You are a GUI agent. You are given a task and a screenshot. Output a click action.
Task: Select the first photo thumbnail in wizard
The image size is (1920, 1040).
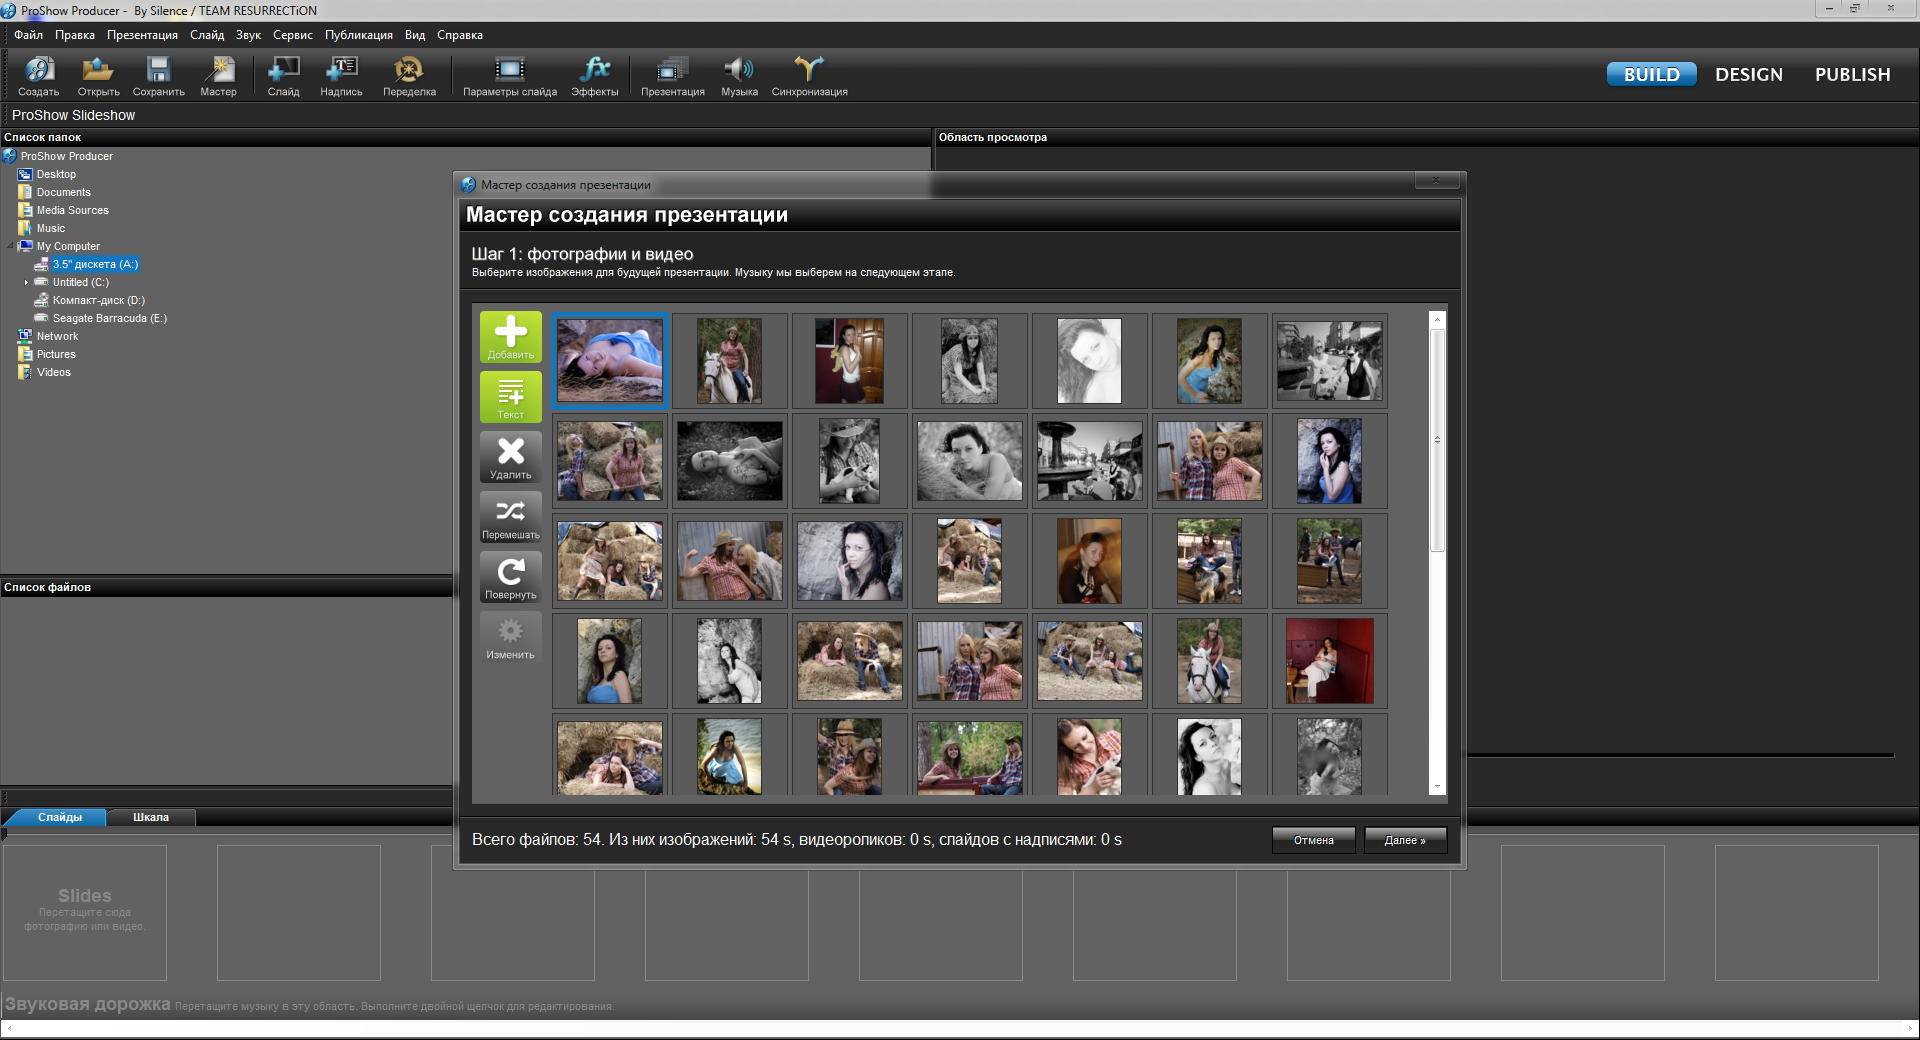click(x=609, y=360)
